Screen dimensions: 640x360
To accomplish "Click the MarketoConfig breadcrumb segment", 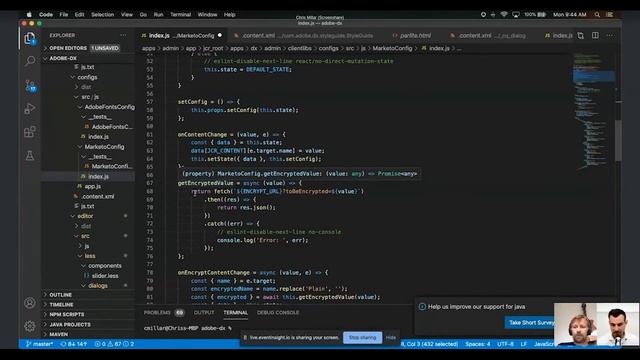I will click(392, 48).
